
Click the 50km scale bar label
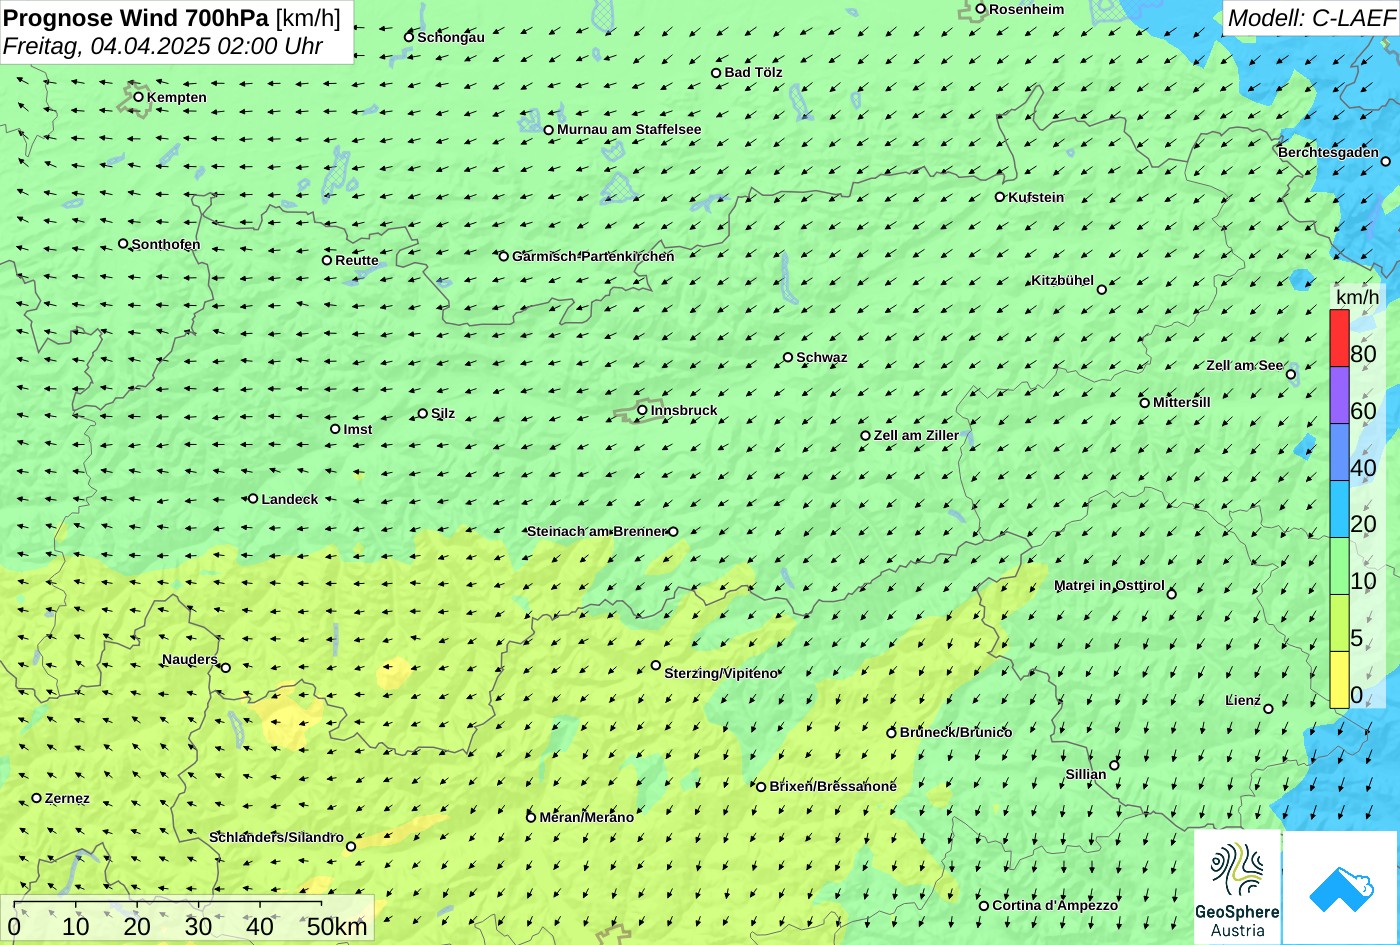(337, 927)
